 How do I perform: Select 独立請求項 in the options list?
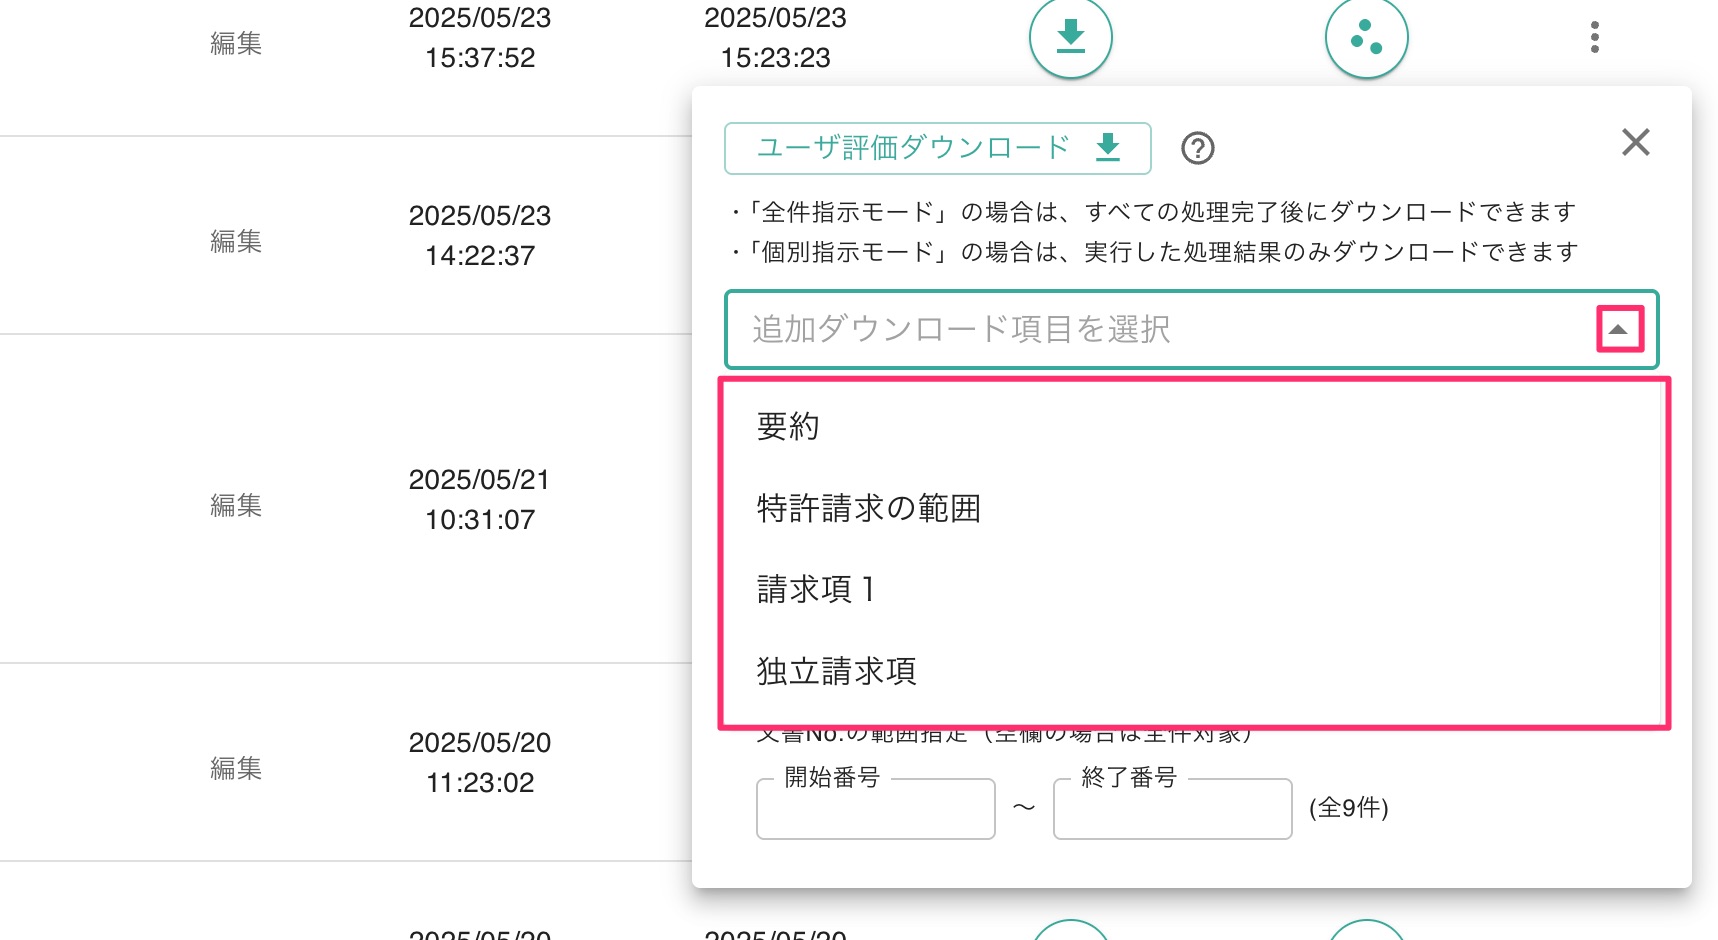coord(838,671)
